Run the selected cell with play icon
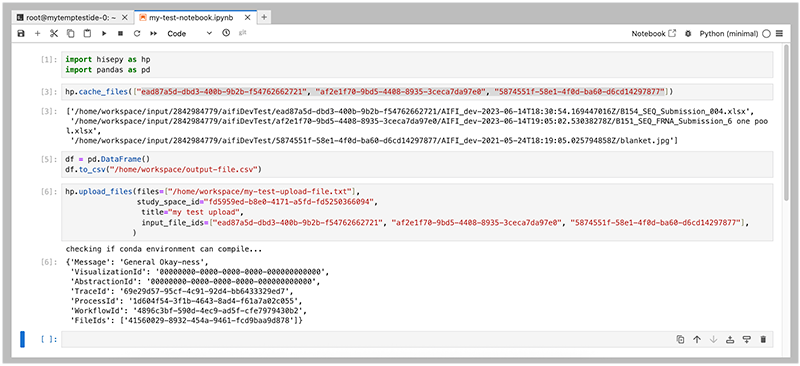This screenshot has width=800, height=366. 104,34
